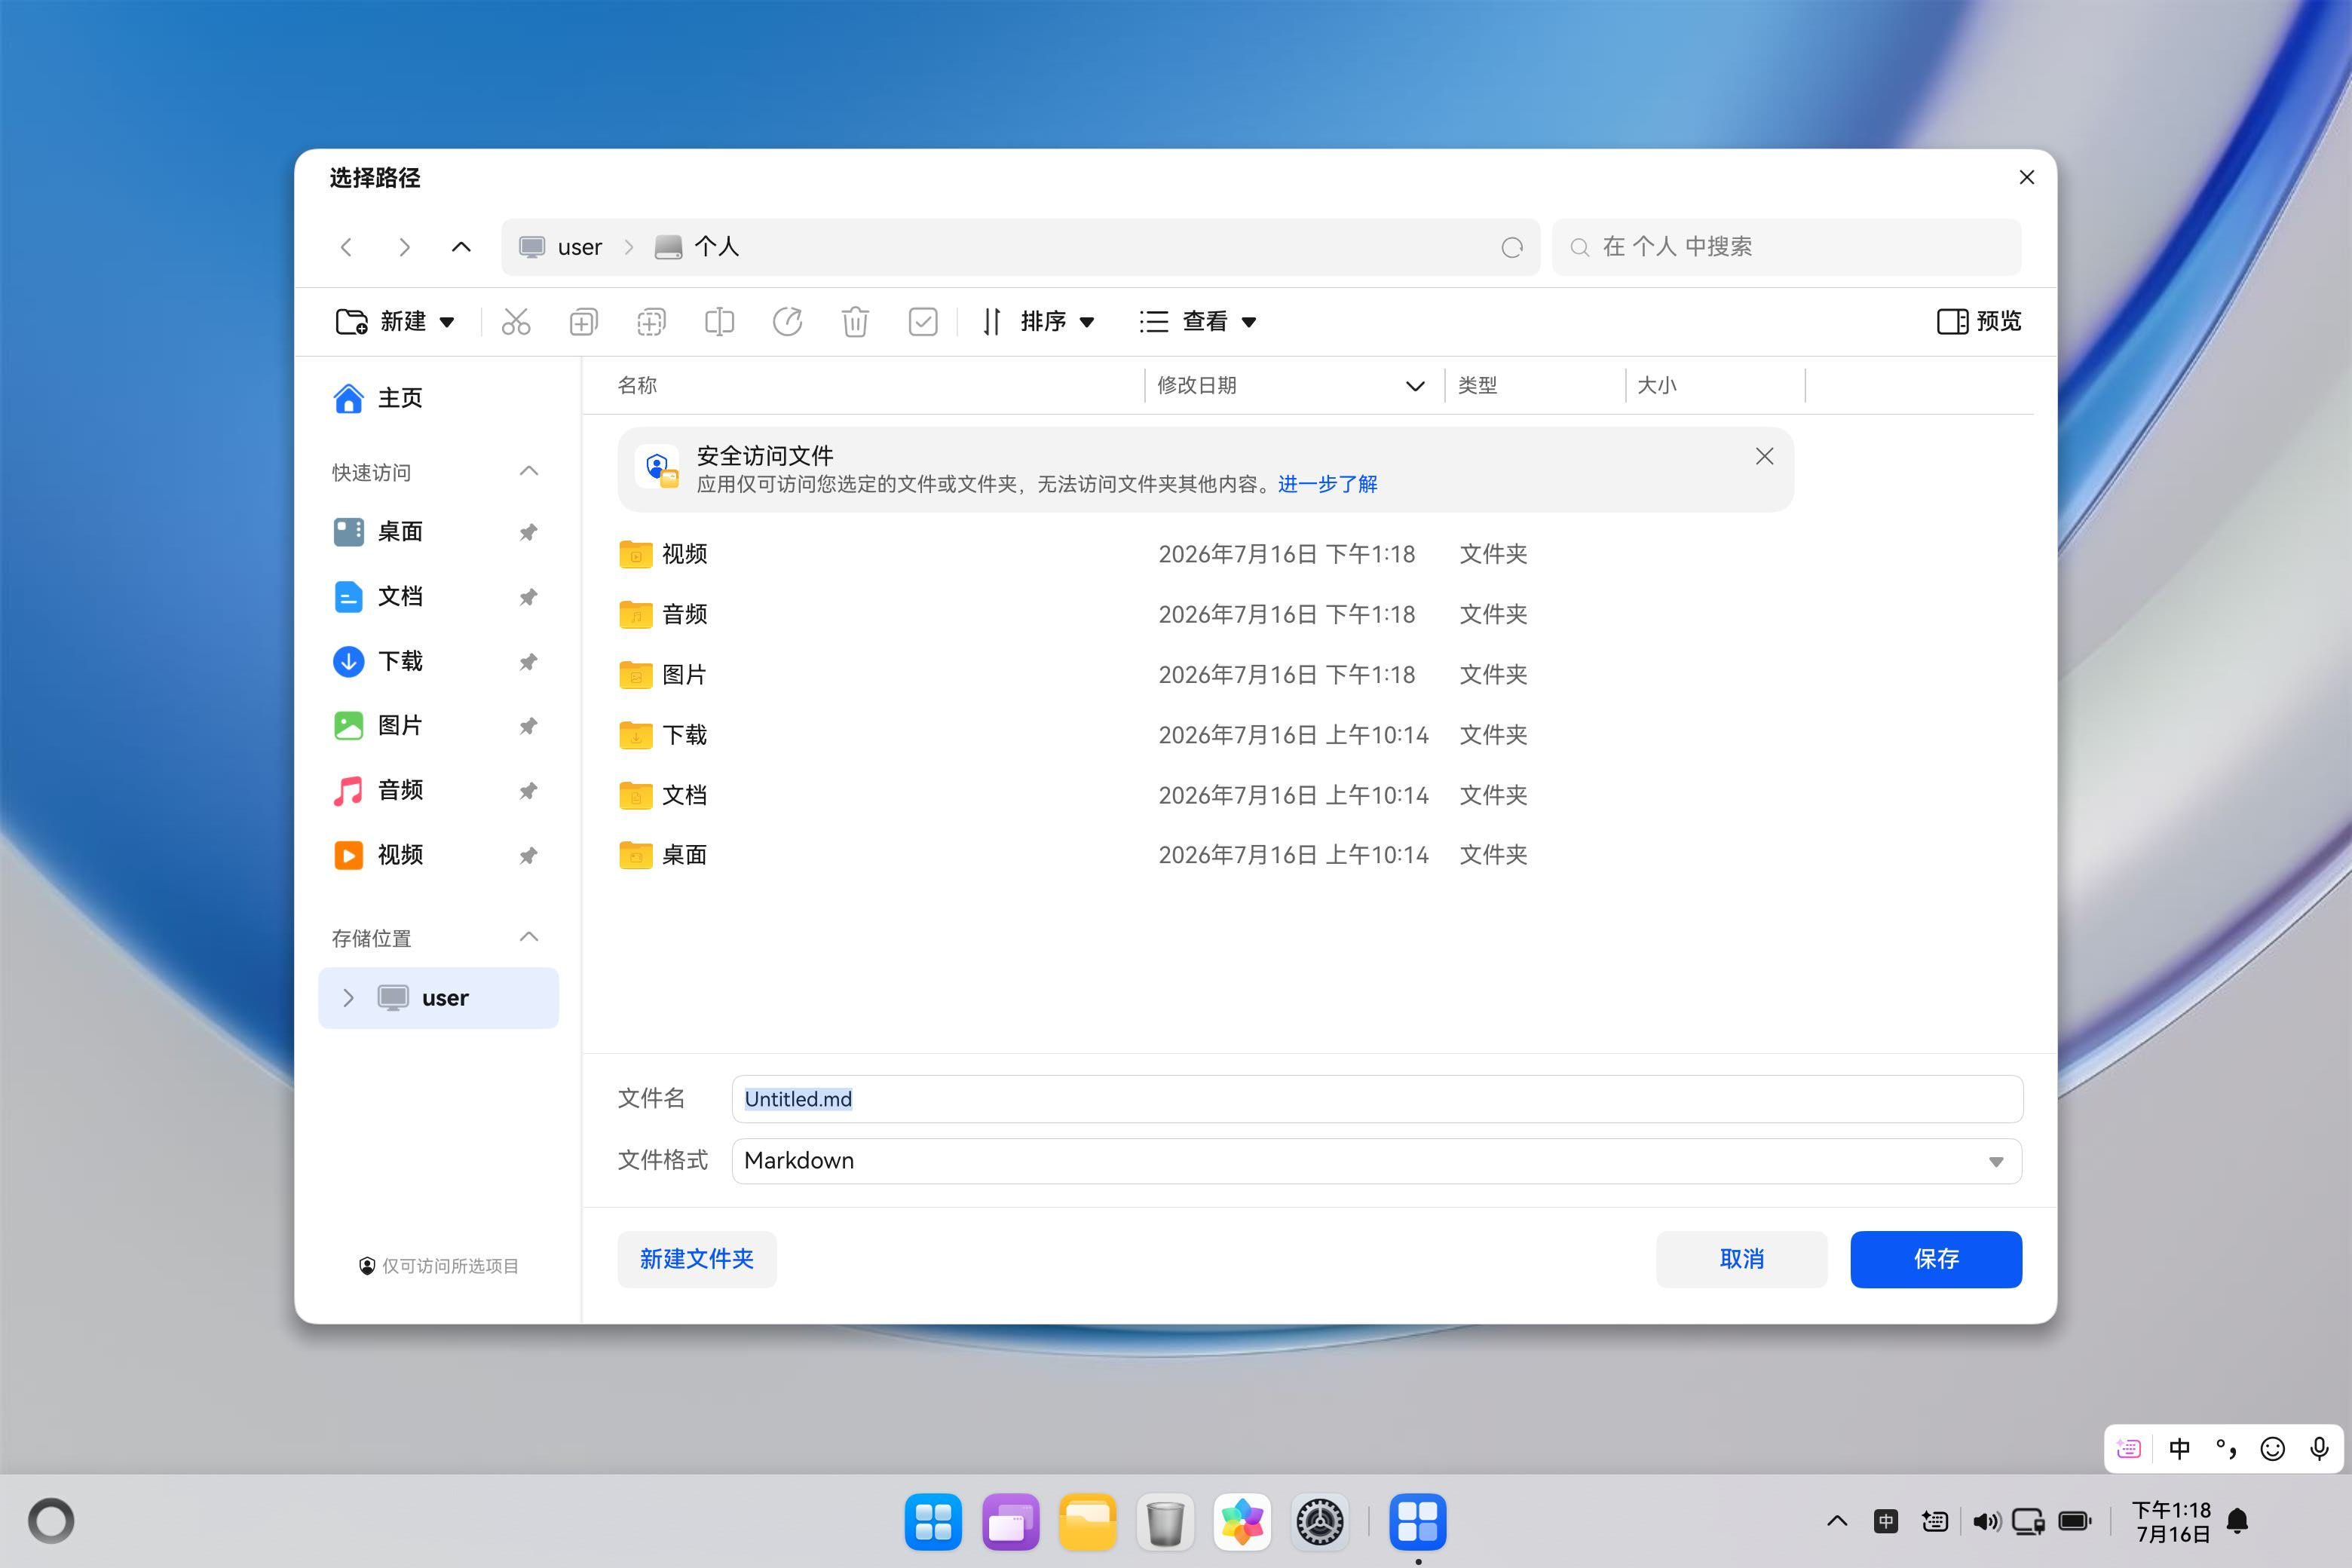
Task: Click the emoji icon in IME bar
Action: 2272,1449
